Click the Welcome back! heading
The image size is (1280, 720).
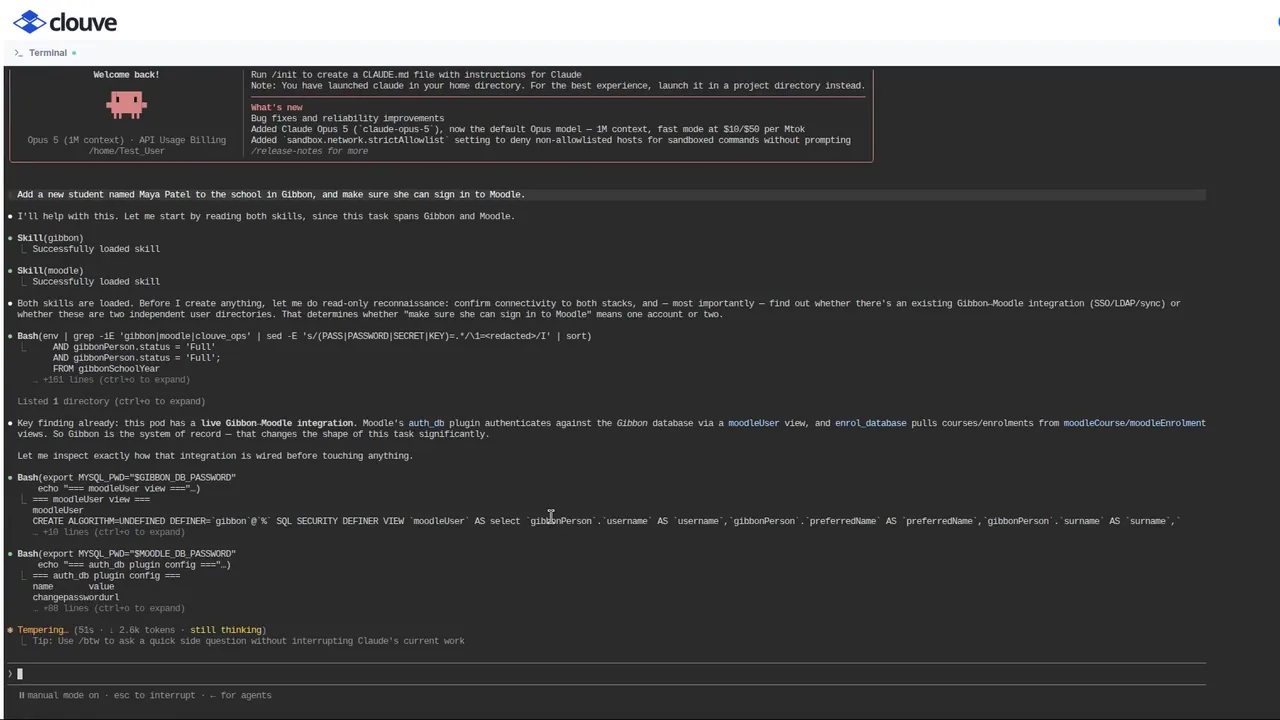[x=126, y=75]
